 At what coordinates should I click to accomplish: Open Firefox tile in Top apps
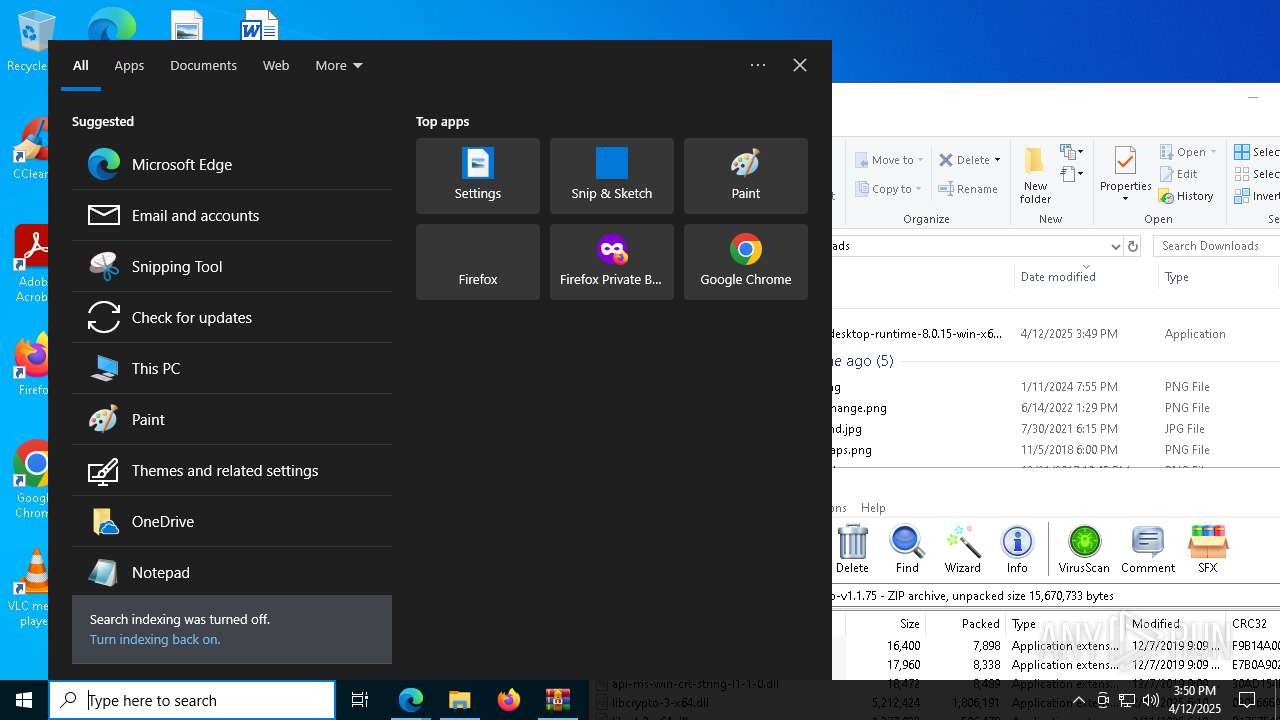pyautogui.click(x=478, y=262)
